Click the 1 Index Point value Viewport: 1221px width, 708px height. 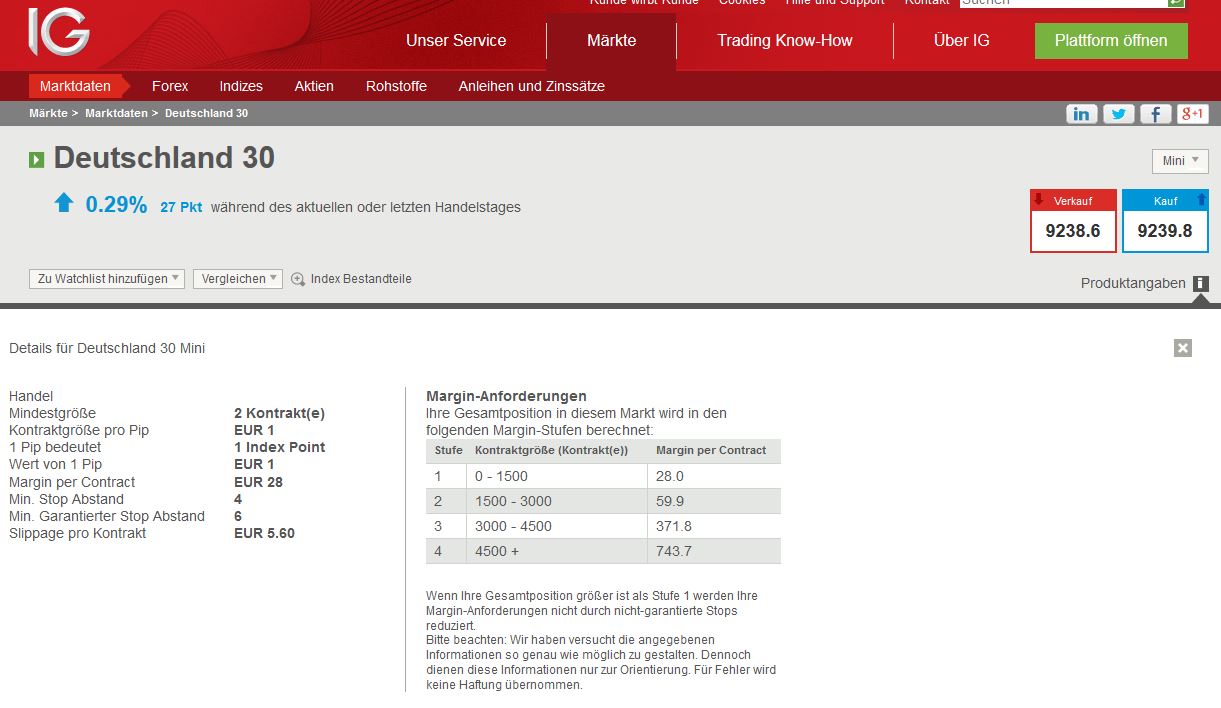[279, 447]
